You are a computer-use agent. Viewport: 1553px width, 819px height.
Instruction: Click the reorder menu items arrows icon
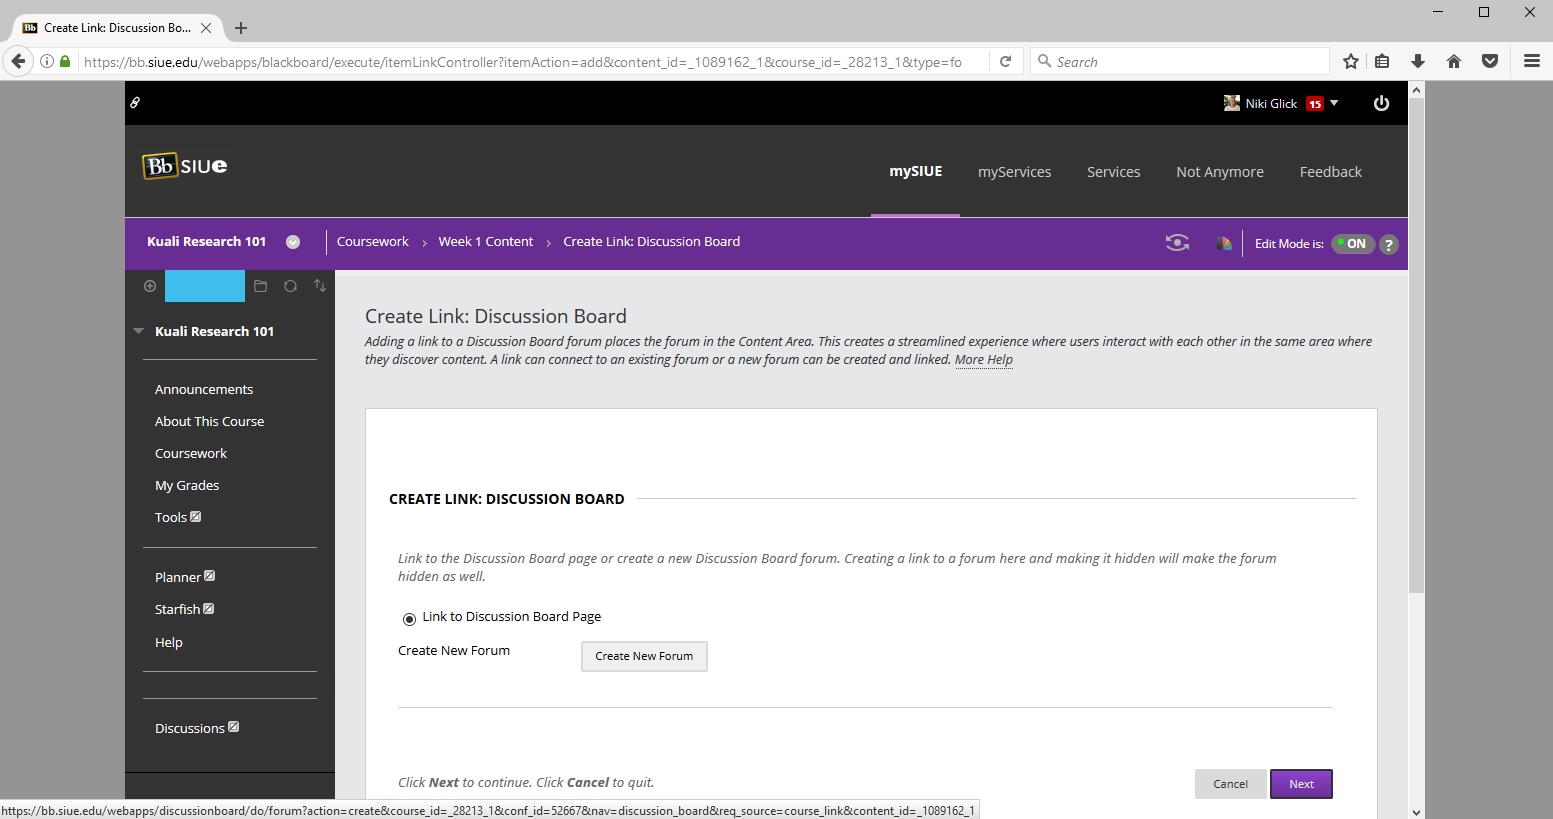320,286
